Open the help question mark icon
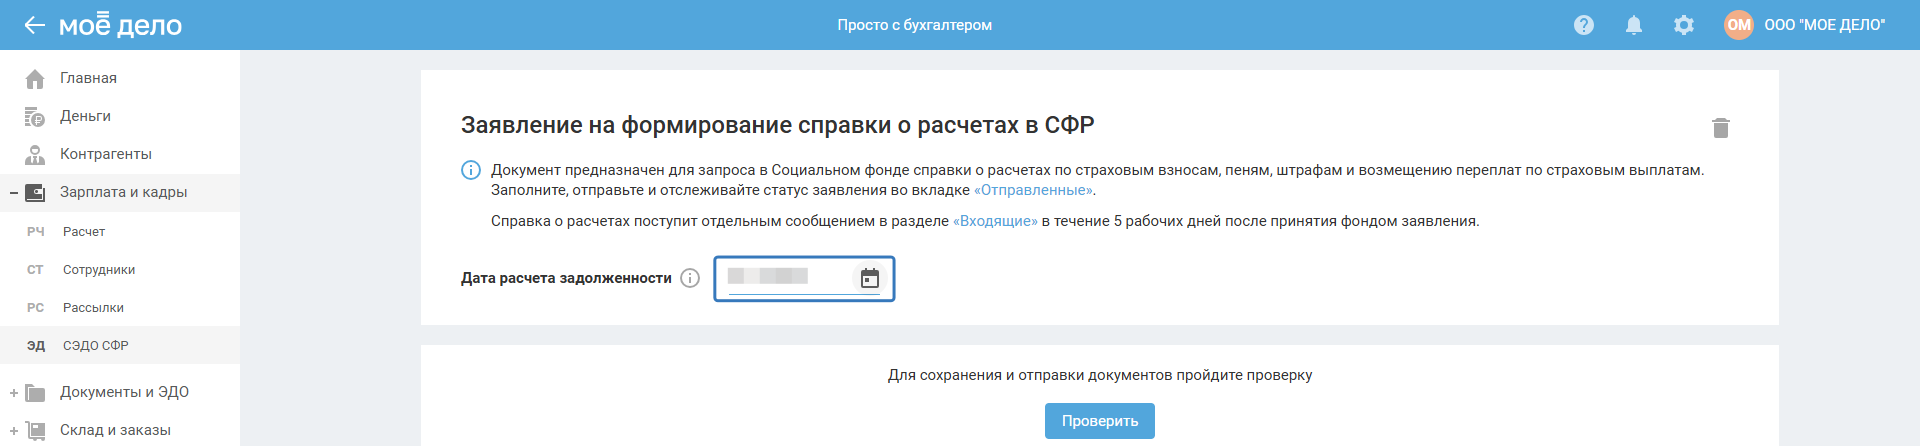The height and width of the screenshot is (446, 1920). [x=1584, y=25]
